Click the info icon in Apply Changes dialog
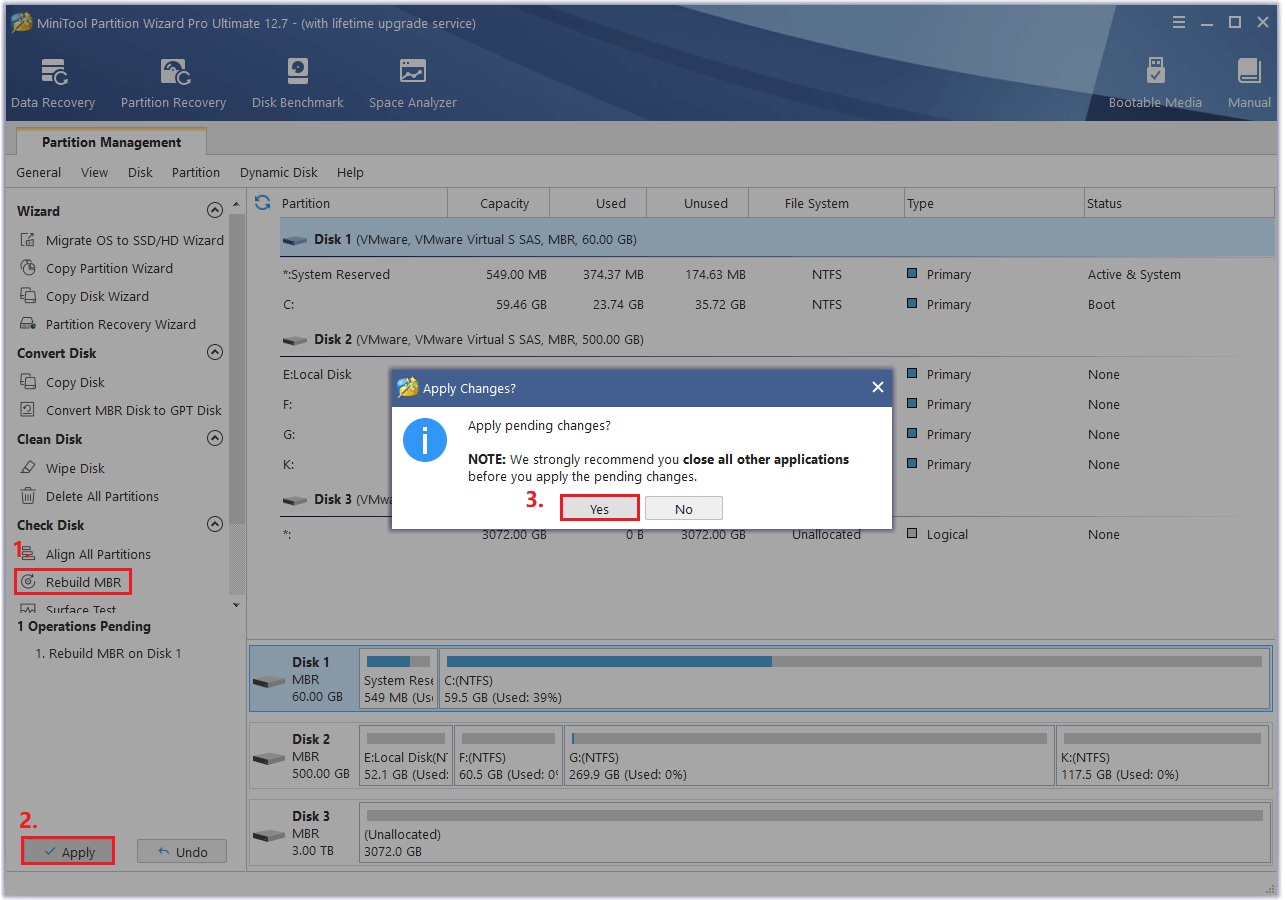Image resolution: width=1285 pixels, height=900 pixels. click(425, 440)
